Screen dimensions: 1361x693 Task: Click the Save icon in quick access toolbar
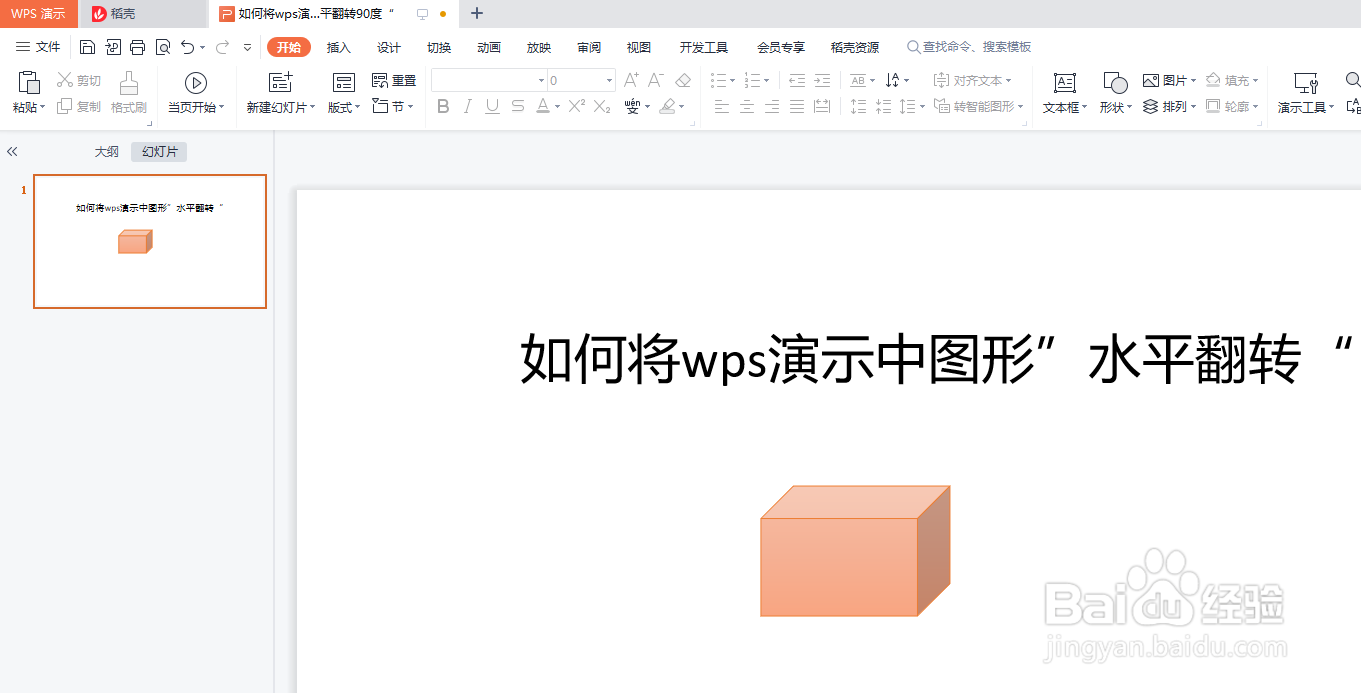point(87,47)
